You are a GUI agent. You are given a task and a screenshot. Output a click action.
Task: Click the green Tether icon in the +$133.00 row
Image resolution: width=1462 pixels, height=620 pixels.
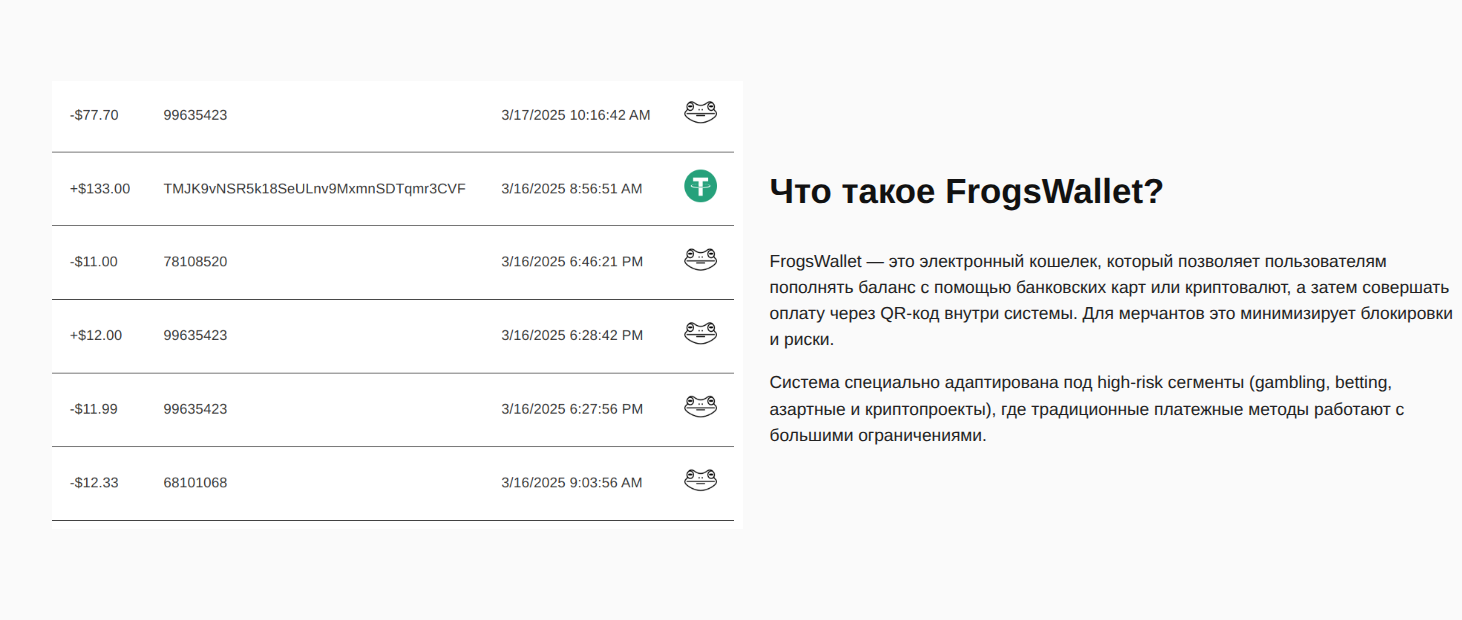click(700, 186)
